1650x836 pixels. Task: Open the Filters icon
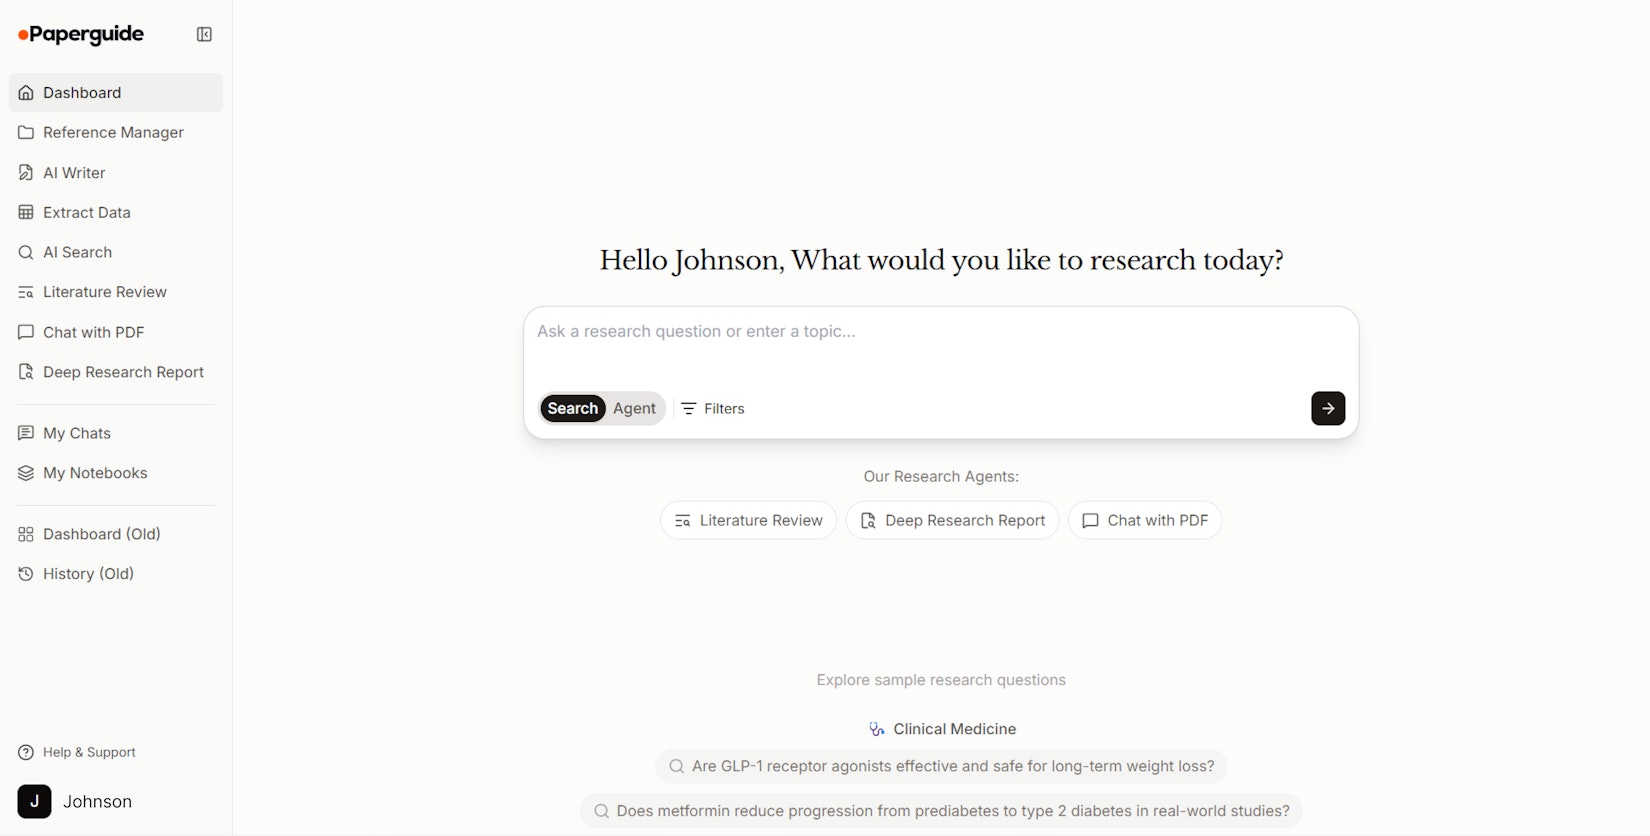click(689, 408)
